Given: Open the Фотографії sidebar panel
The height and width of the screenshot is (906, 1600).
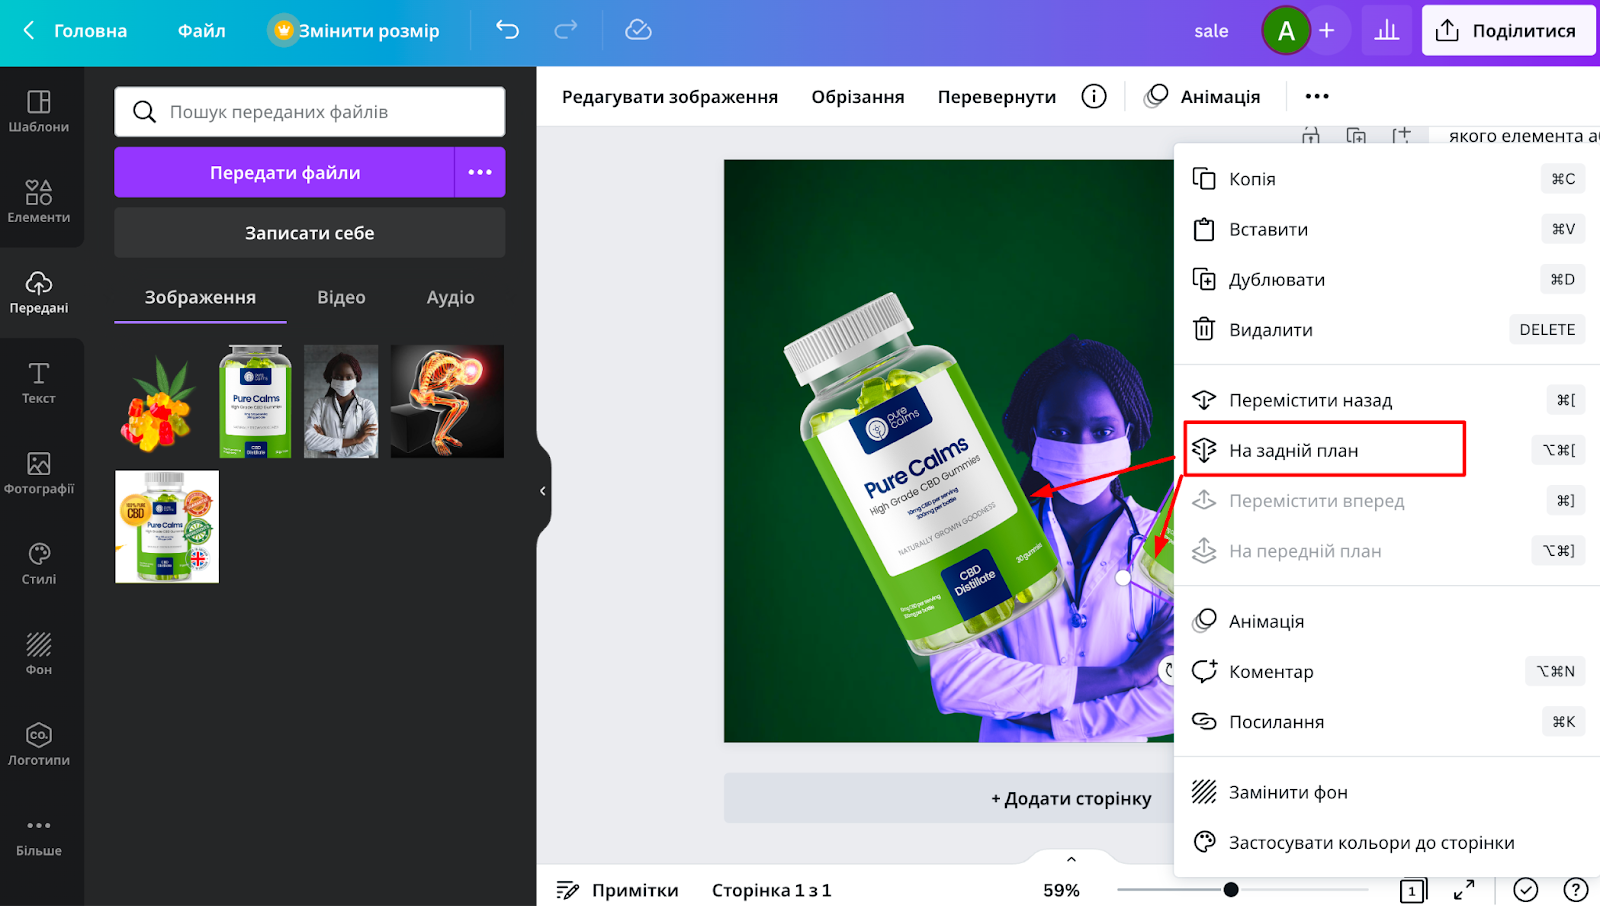Looking at the screenshot, I should pos(39,473).
